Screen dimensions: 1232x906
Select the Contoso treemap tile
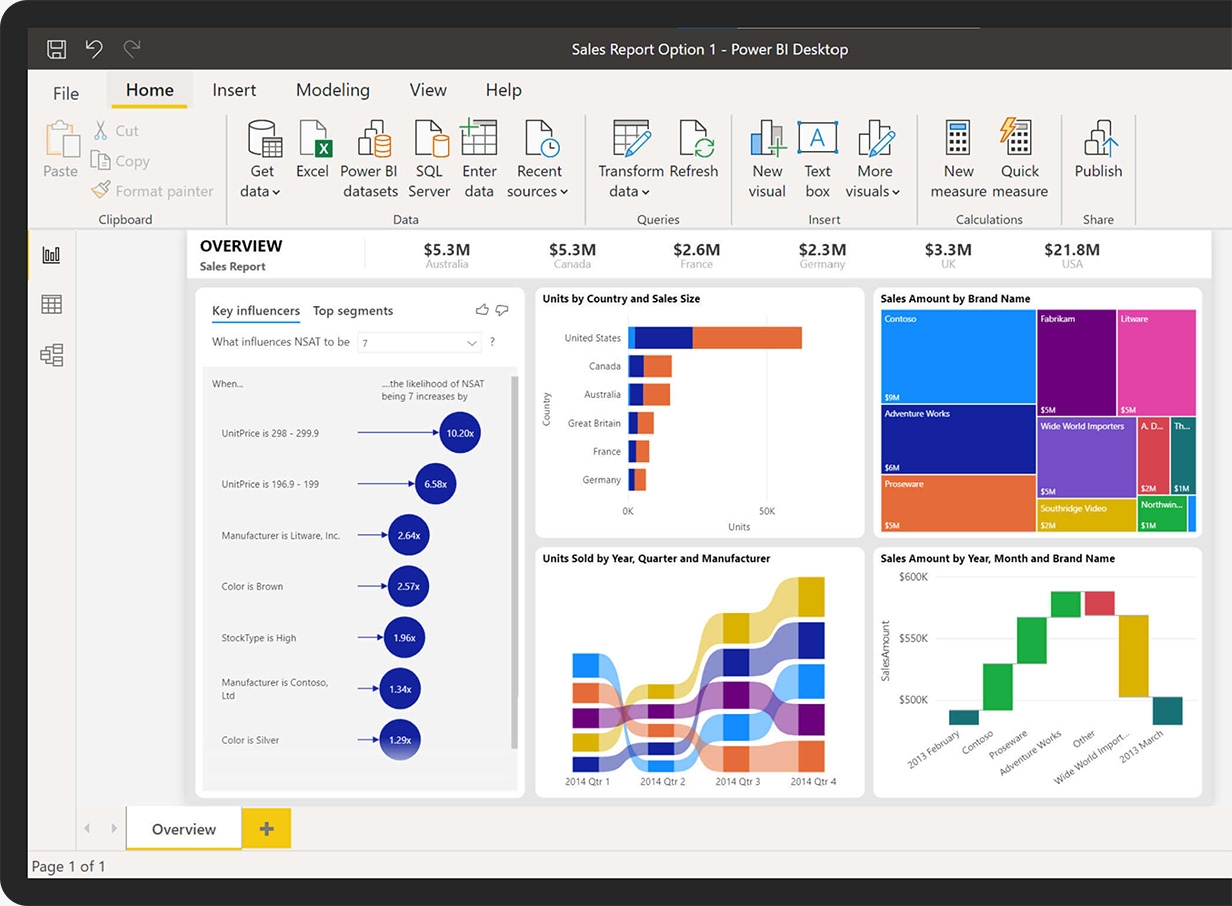click(x=958, y=355)
